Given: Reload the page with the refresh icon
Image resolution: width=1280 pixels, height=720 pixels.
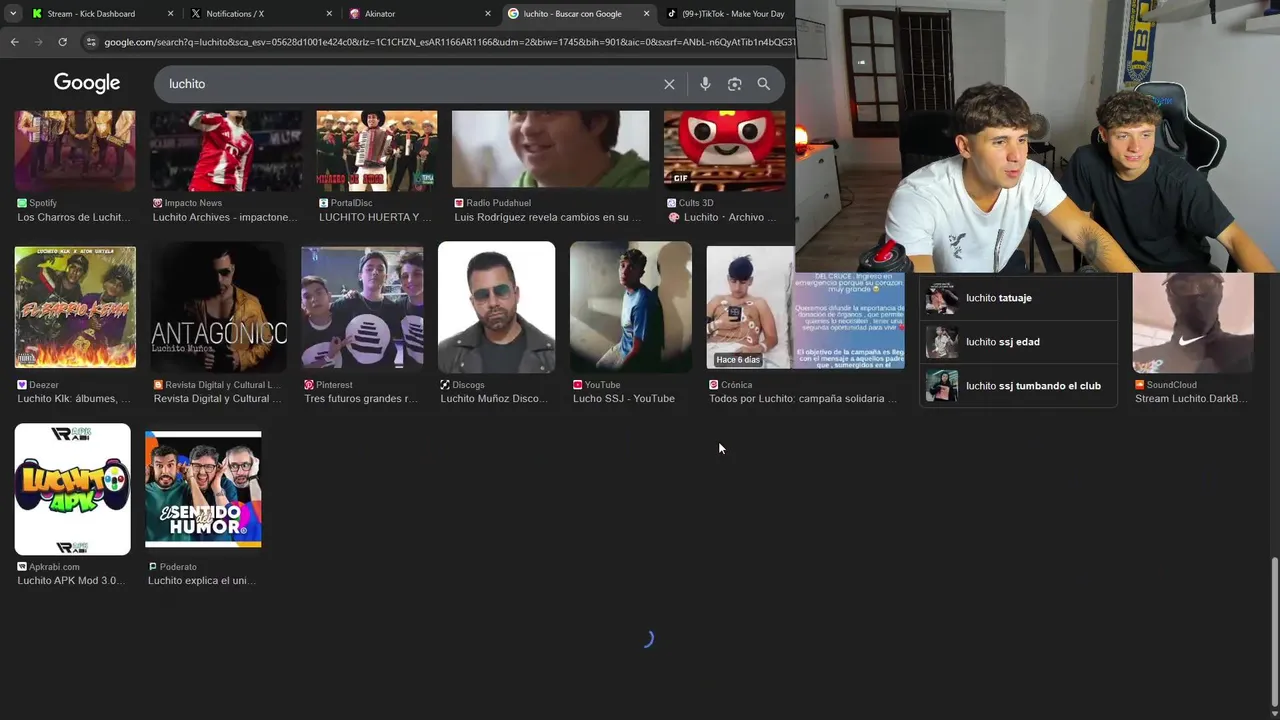Looking at the screenshot, I should 62,42.
